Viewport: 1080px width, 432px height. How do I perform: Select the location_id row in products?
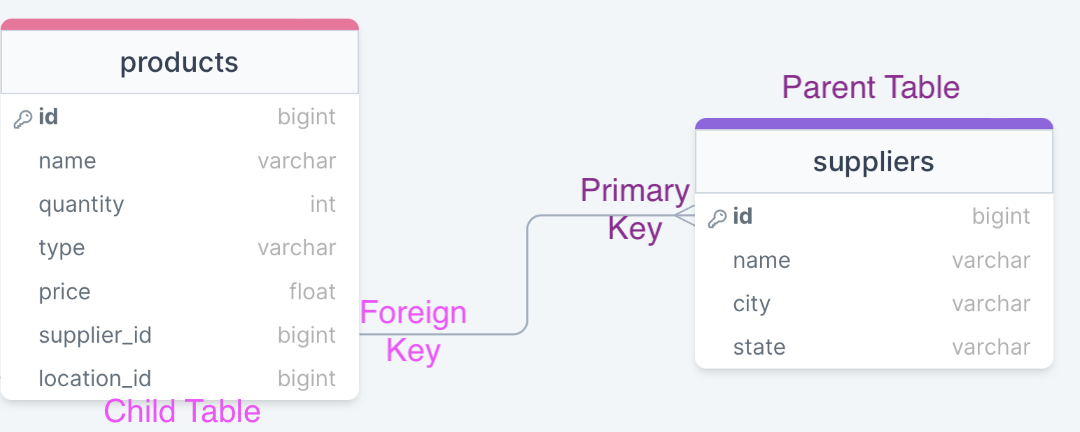point(179,378)
